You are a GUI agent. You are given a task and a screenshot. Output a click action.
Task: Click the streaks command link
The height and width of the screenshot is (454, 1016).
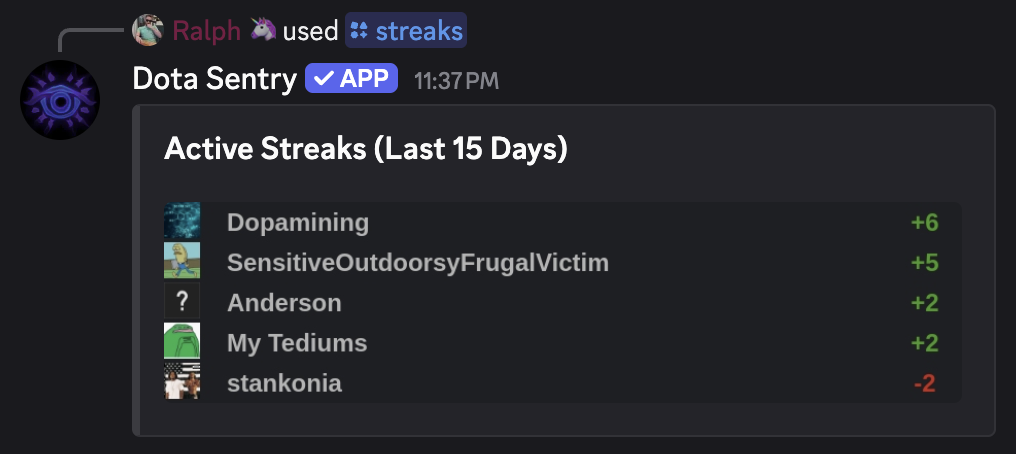[419, 31]
